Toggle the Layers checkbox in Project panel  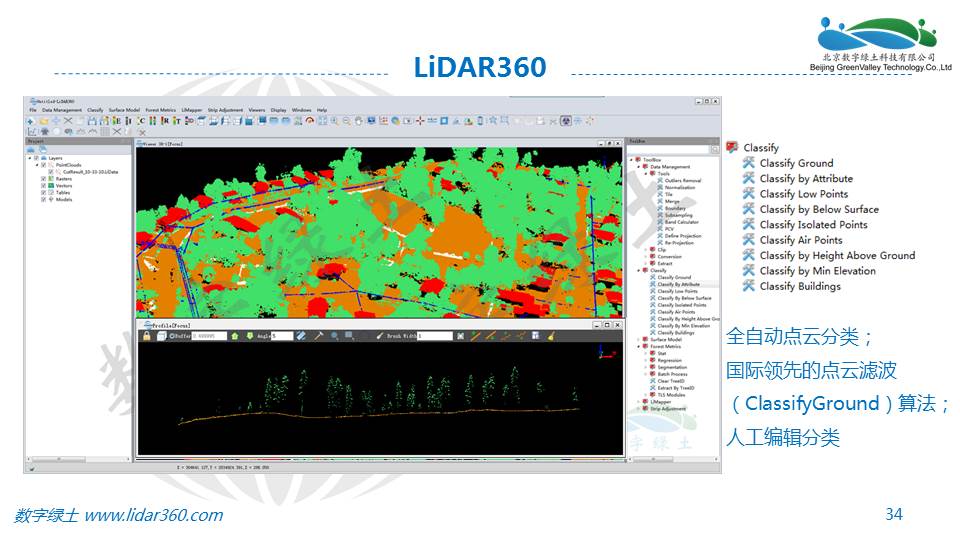click(x=36, y=158)
